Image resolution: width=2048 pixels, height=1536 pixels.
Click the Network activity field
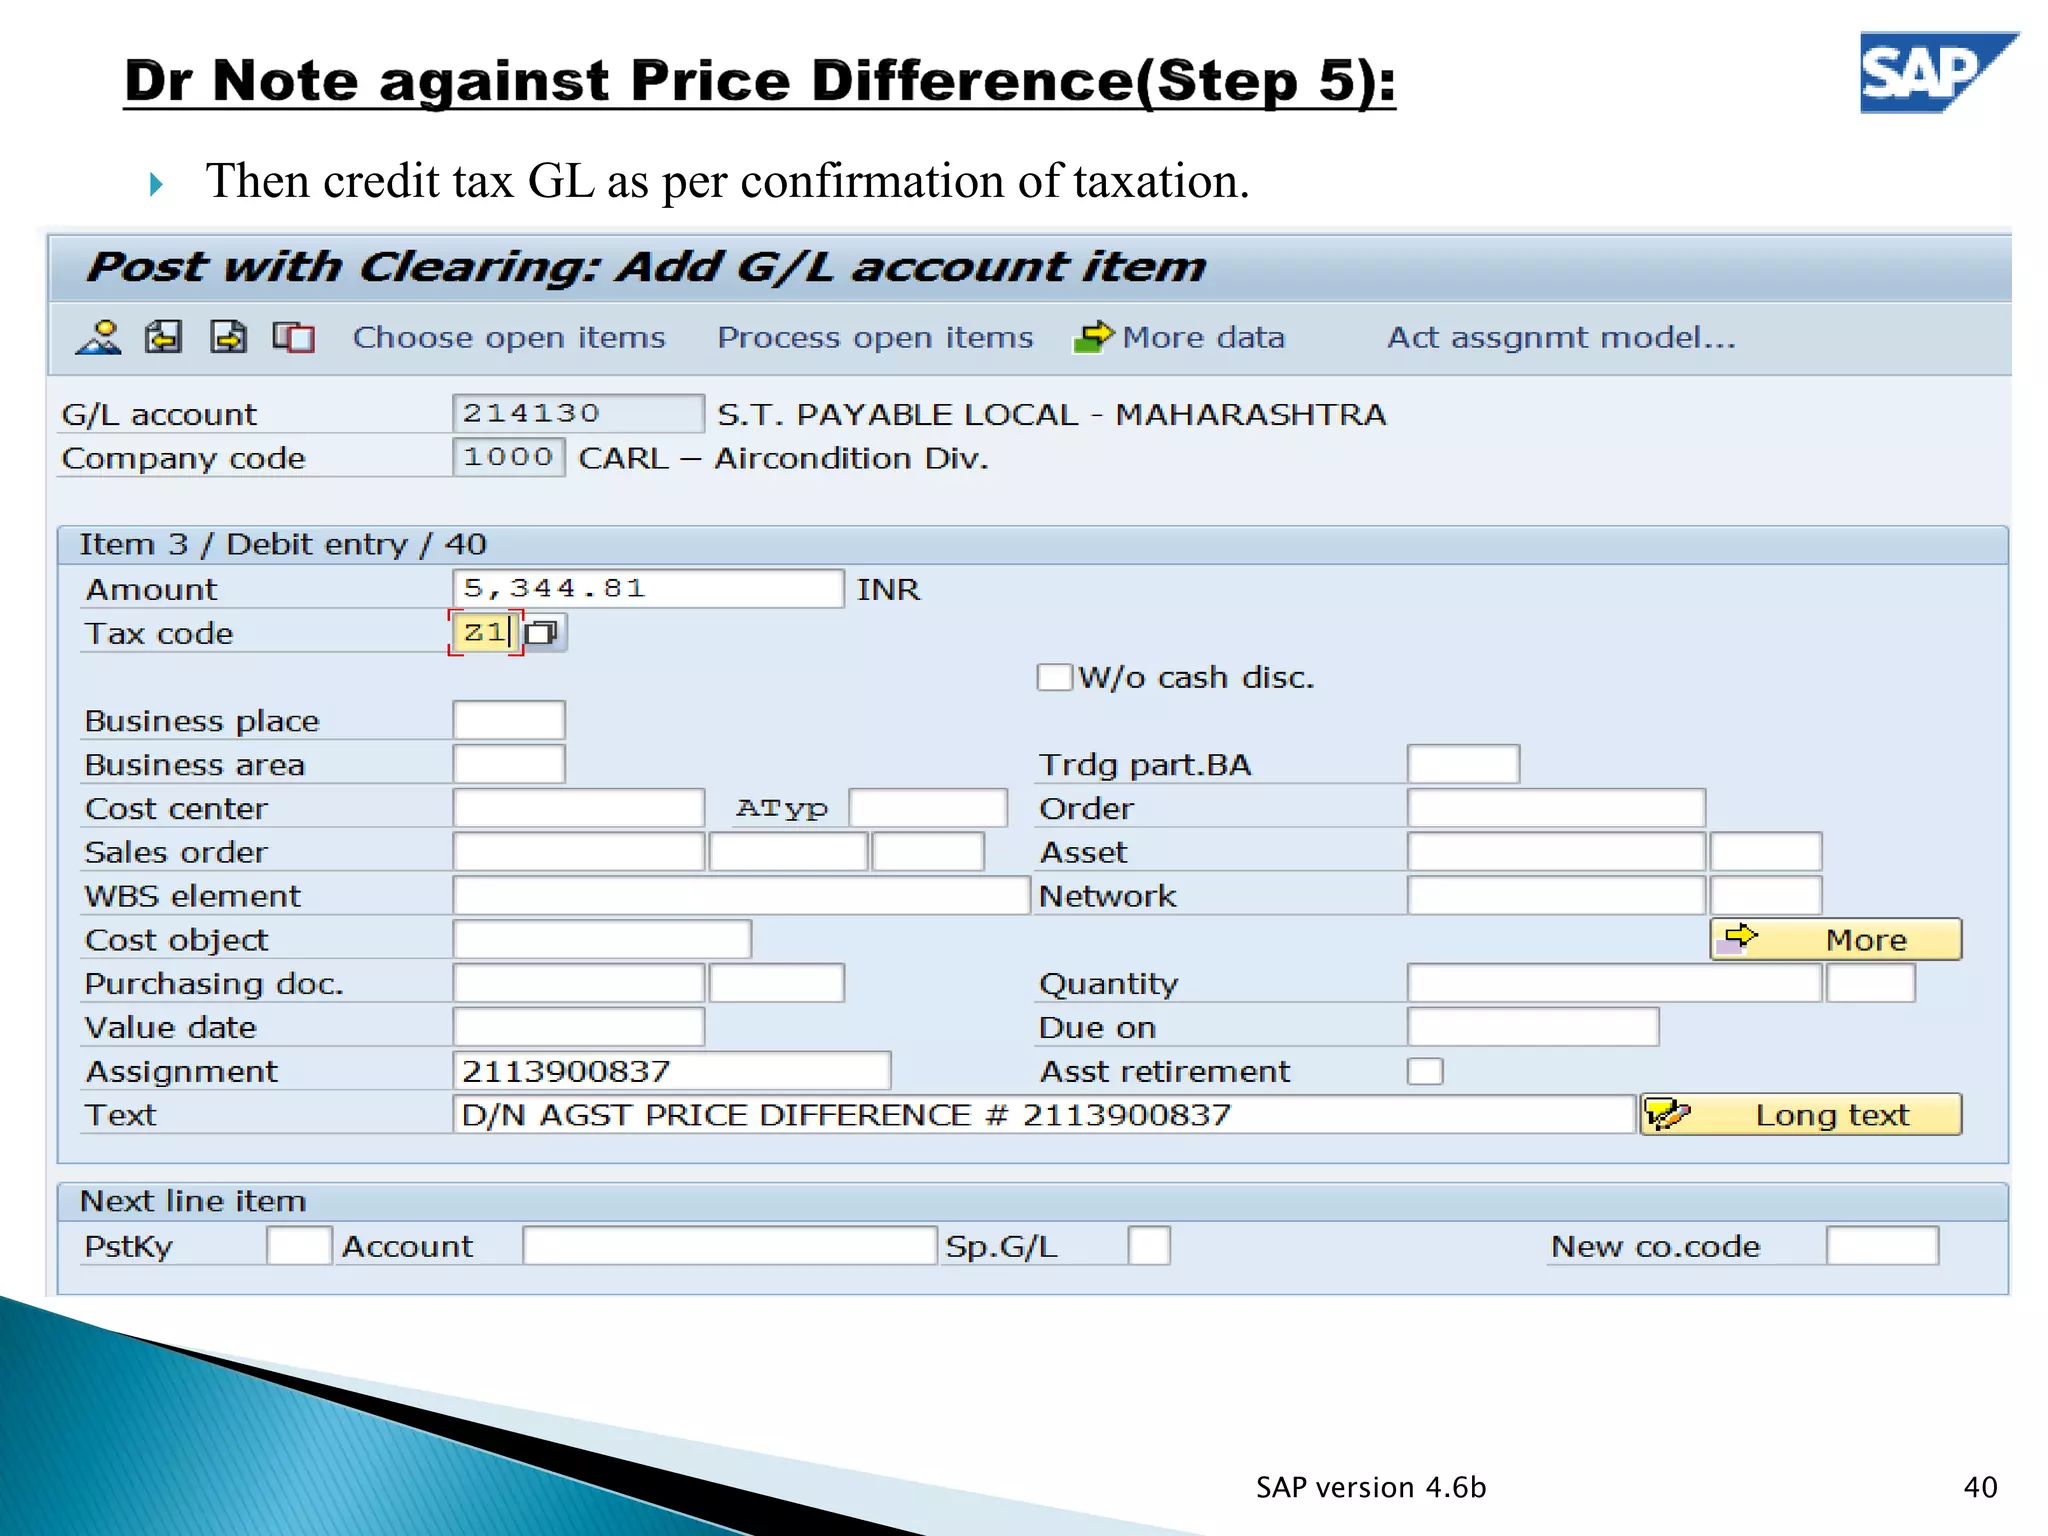tap(1766, 895)
